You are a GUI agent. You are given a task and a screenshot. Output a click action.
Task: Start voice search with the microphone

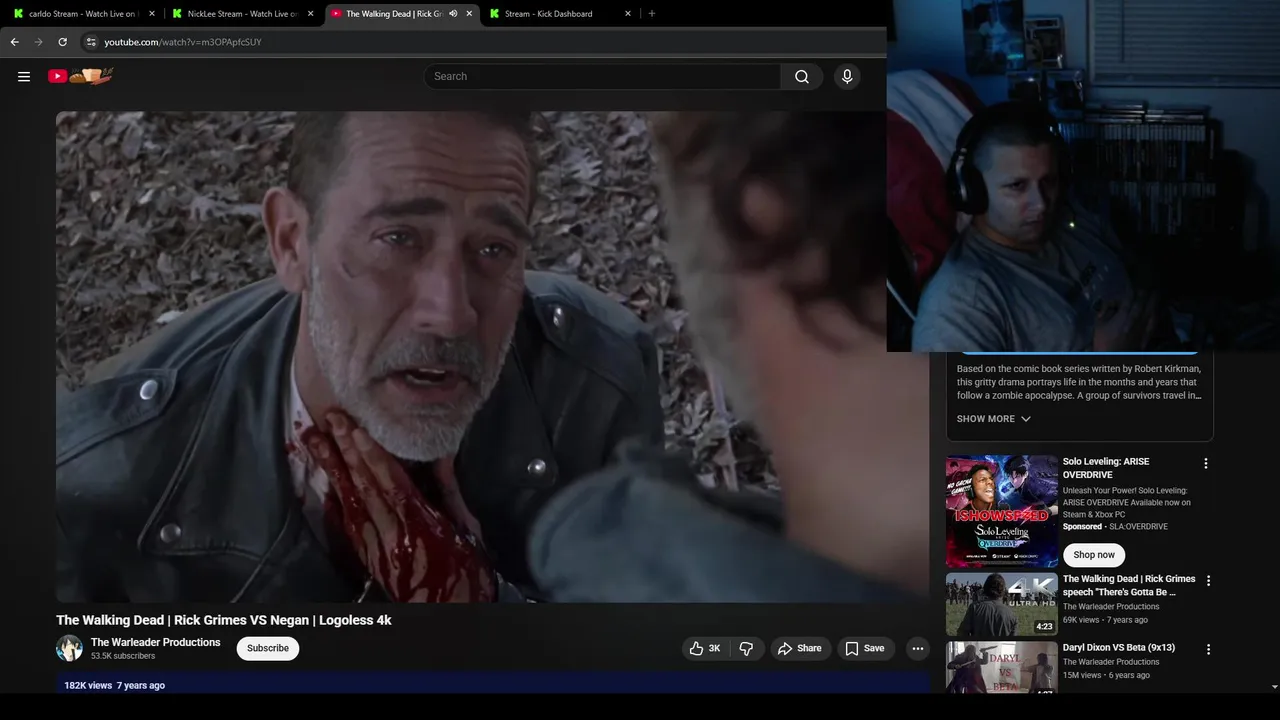pos(847,77)
